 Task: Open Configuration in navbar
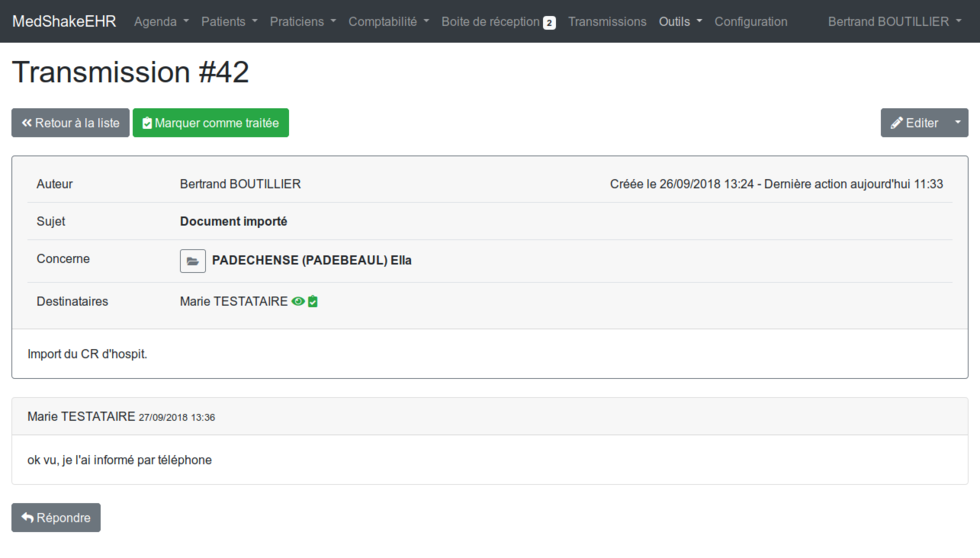tap(750, 22)
